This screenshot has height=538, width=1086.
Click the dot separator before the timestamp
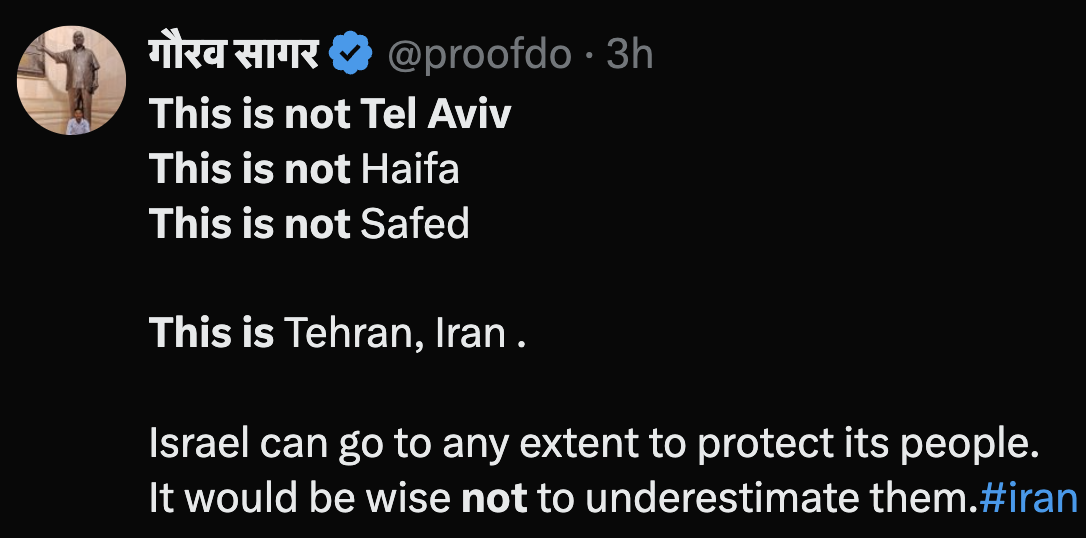(x=591, y=55)
